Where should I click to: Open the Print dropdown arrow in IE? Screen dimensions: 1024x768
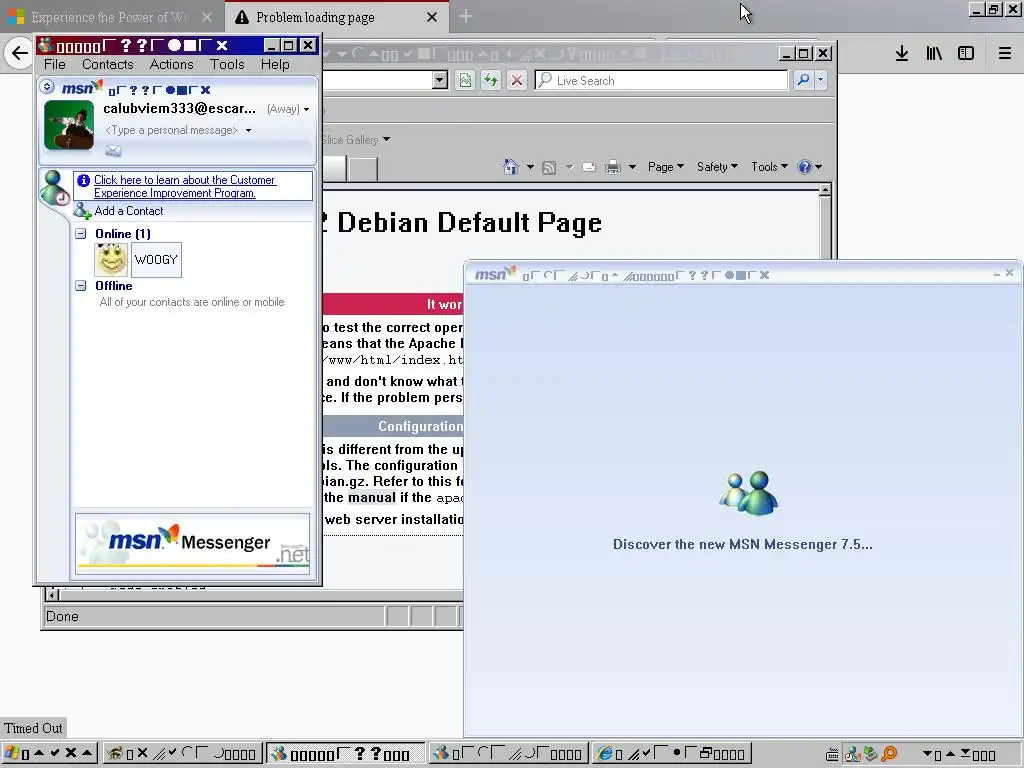point(632,167)
